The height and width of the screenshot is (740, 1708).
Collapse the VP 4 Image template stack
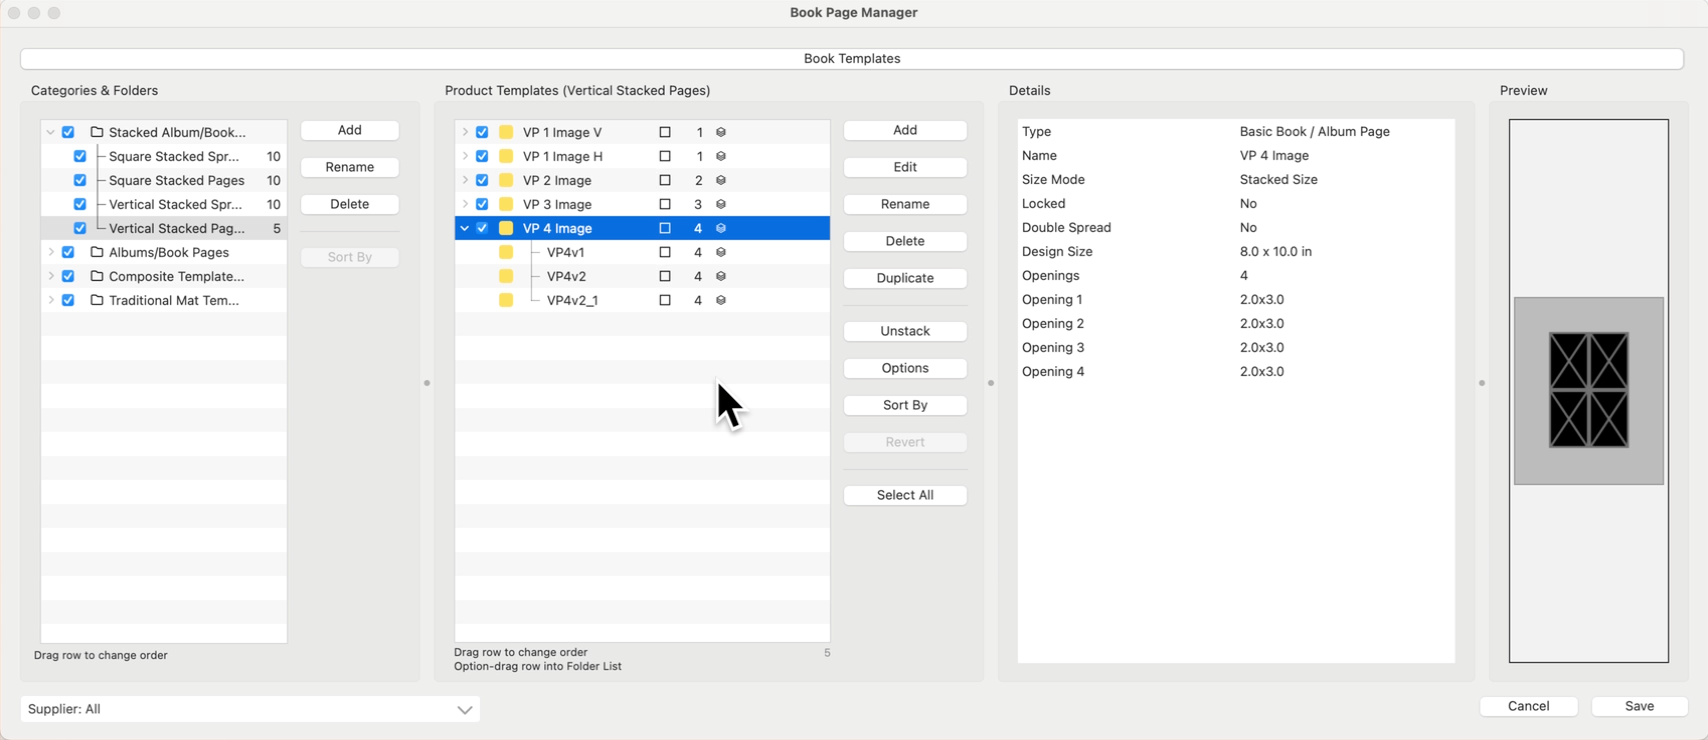(x=465, y=228)
